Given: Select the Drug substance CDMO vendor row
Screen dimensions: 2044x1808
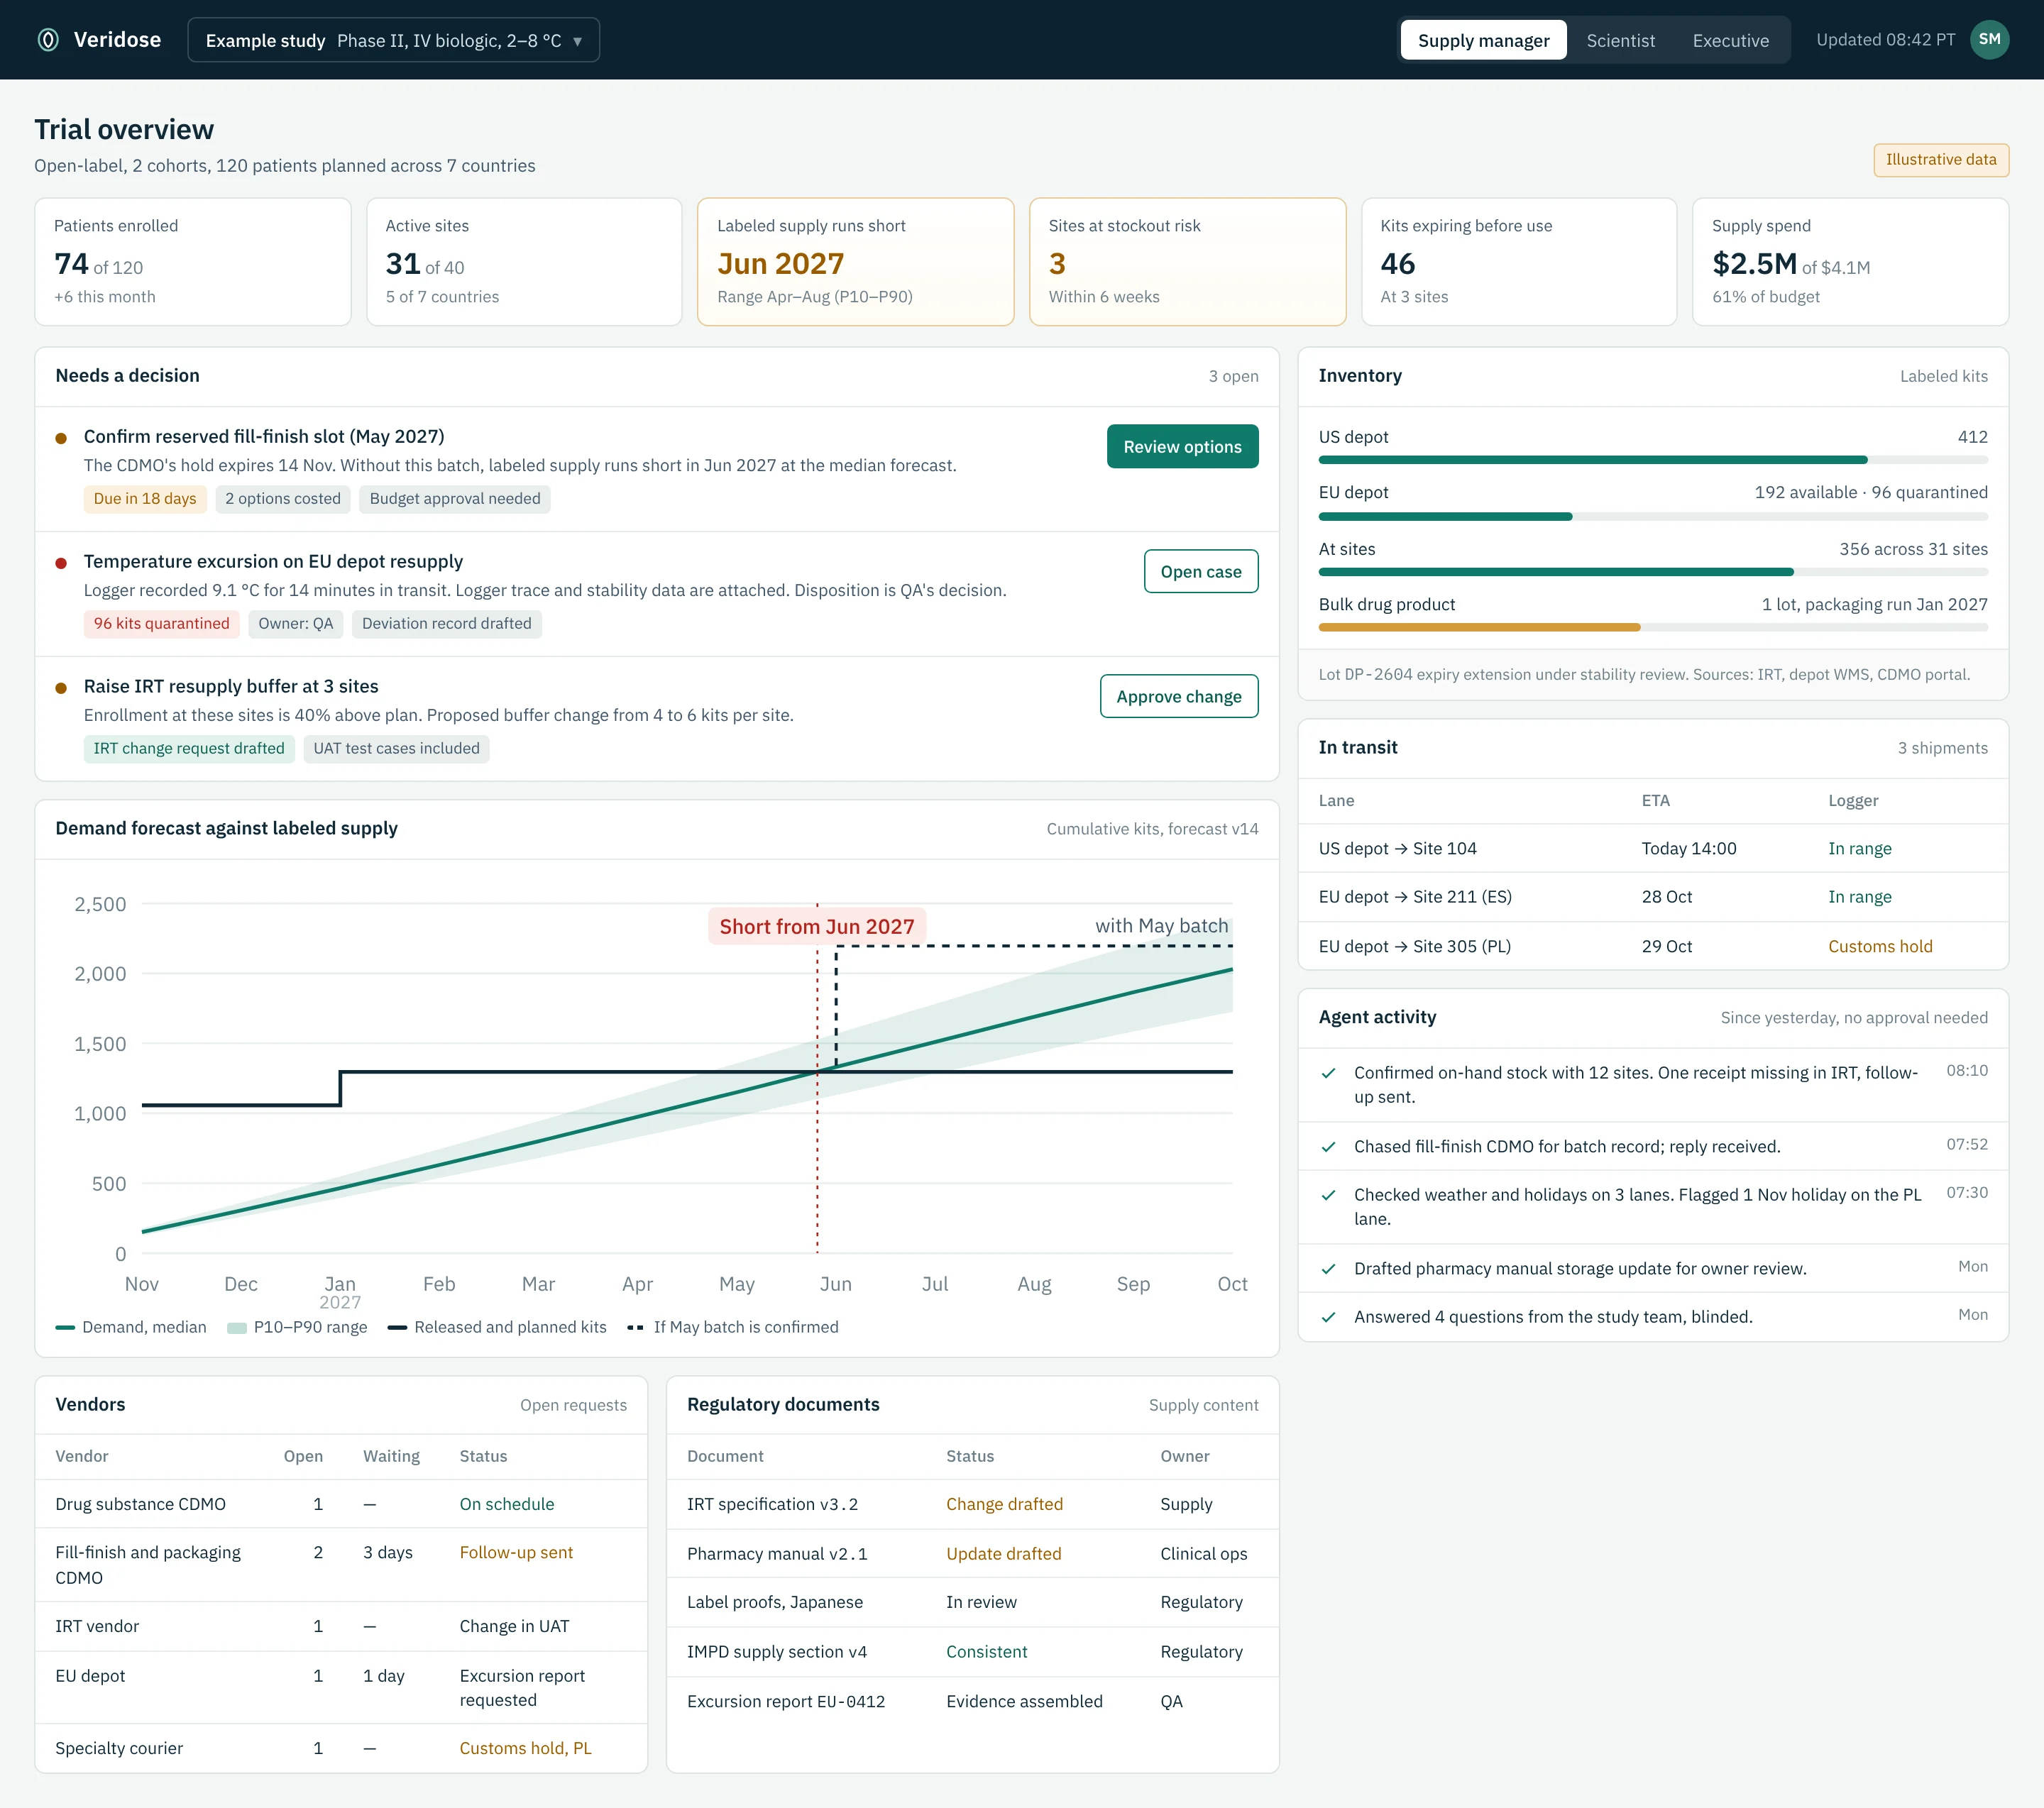Looking at the screenshot, I should tap(341, 1504).
